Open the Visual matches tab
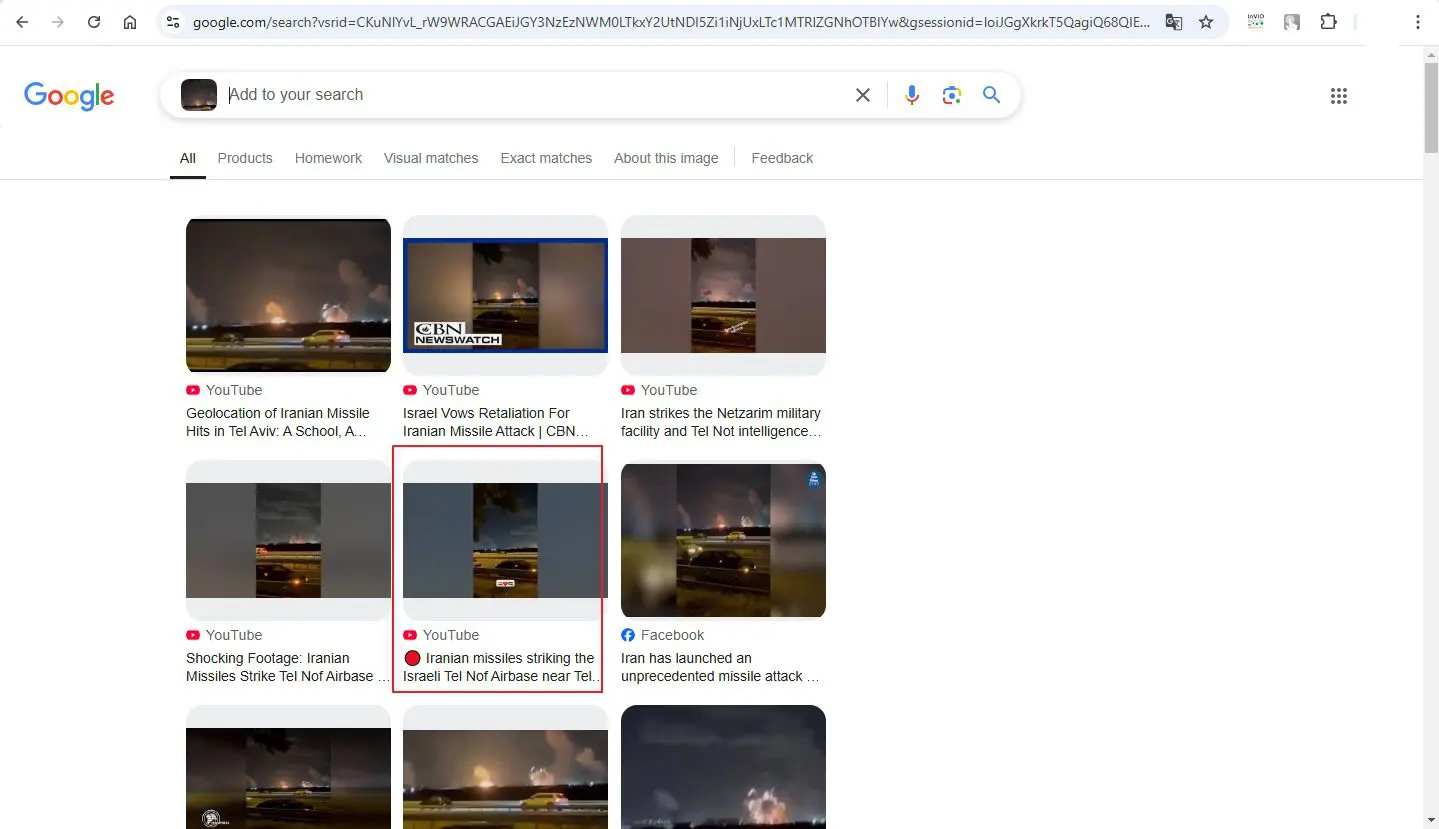This screenshot has width=1439, height=829. [431, 158]
